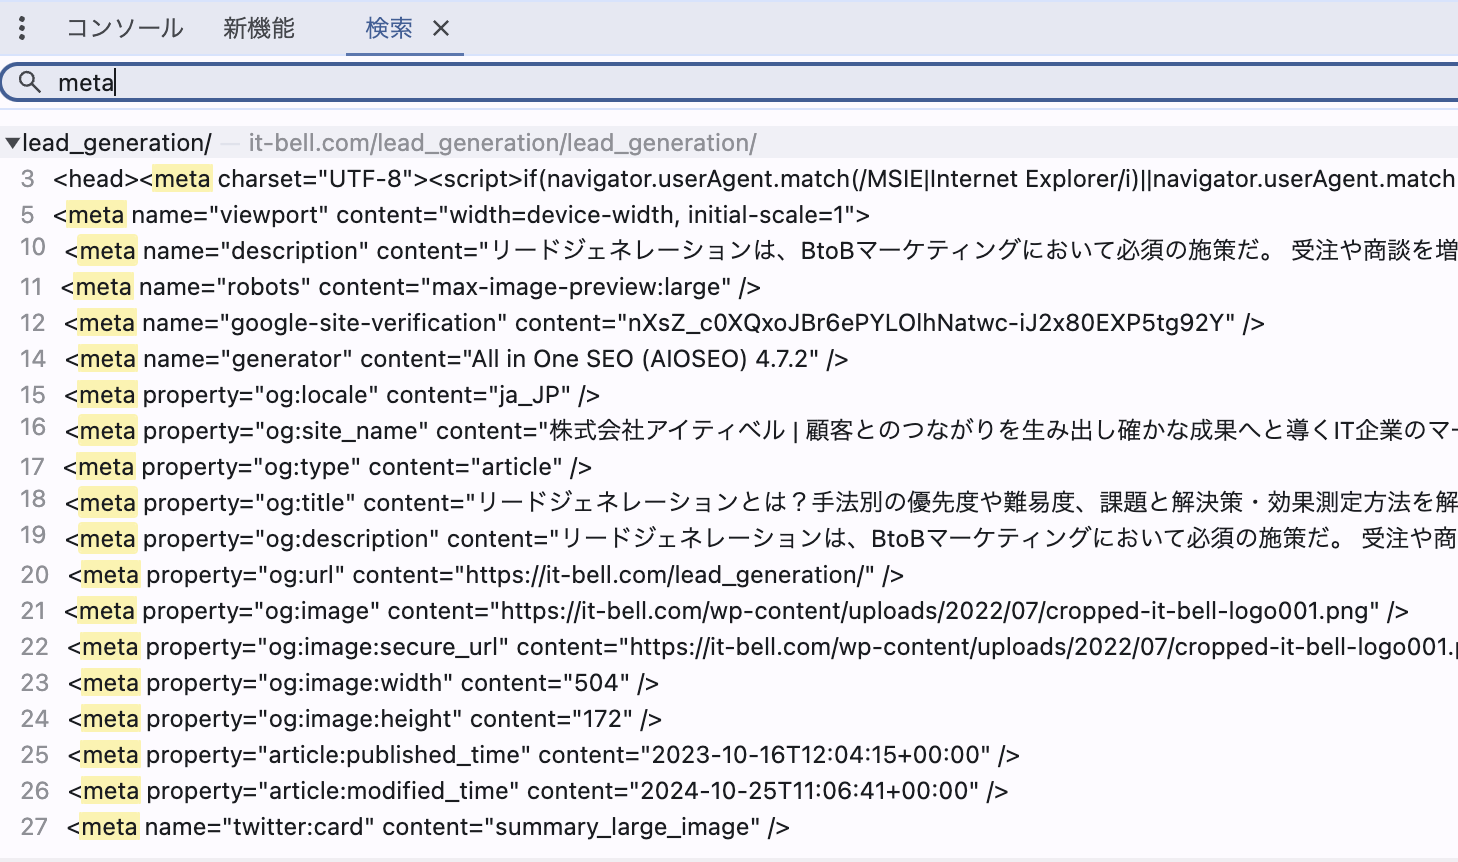
Task: Open result line 18 og:title meta
Action: pyautogui.click(x=729, y=503)
